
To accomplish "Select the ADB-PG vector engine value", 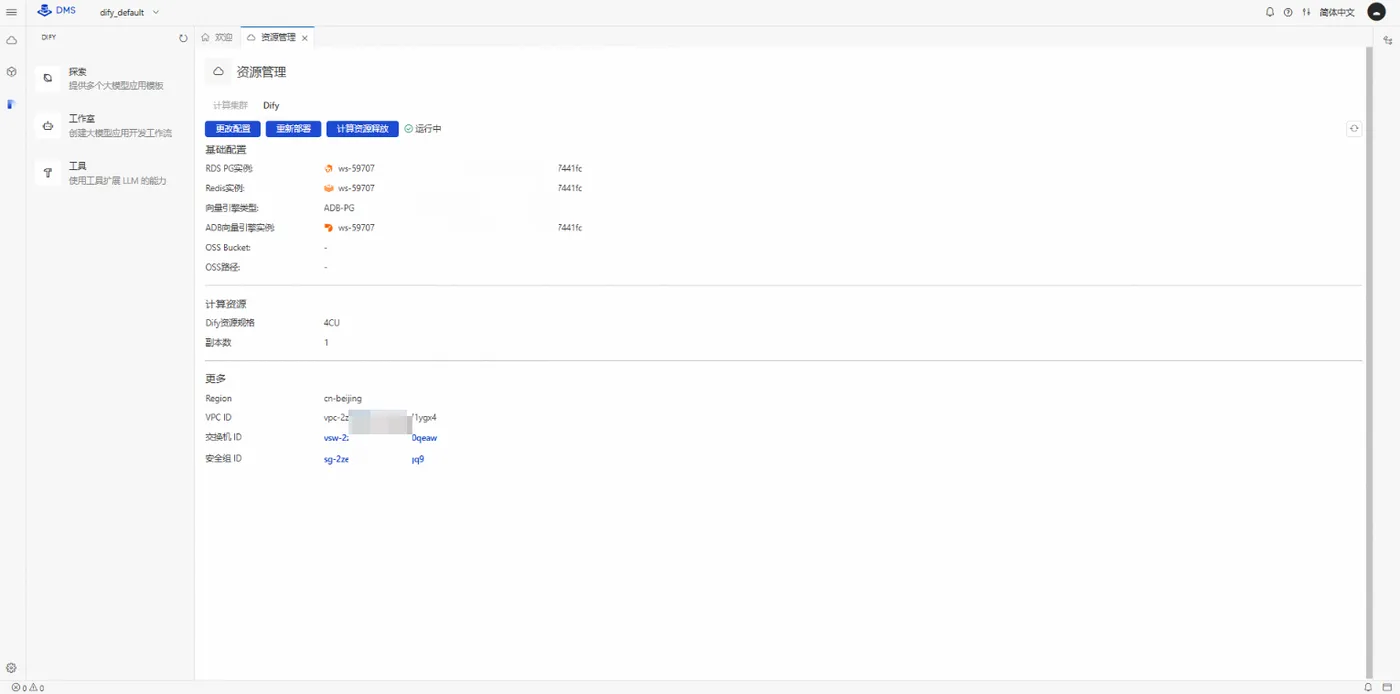I will click(x=339, y=208).
